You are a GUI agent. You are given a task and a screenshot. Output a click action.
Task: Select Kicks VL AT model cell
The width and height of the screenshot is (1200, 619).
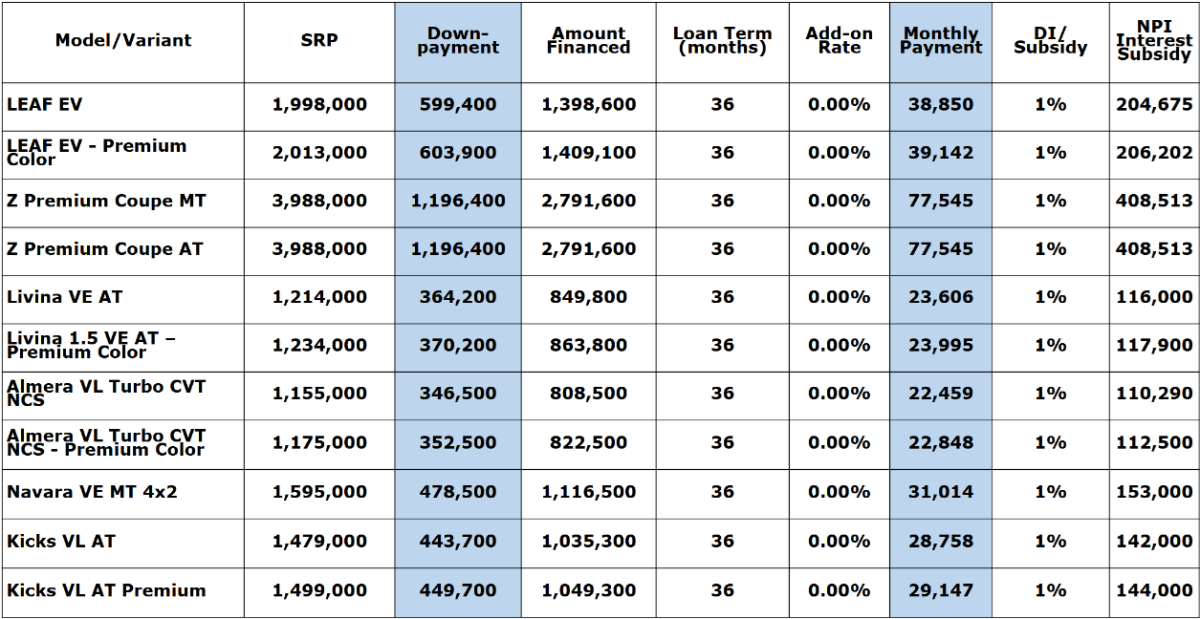click(x=61, y=541)
